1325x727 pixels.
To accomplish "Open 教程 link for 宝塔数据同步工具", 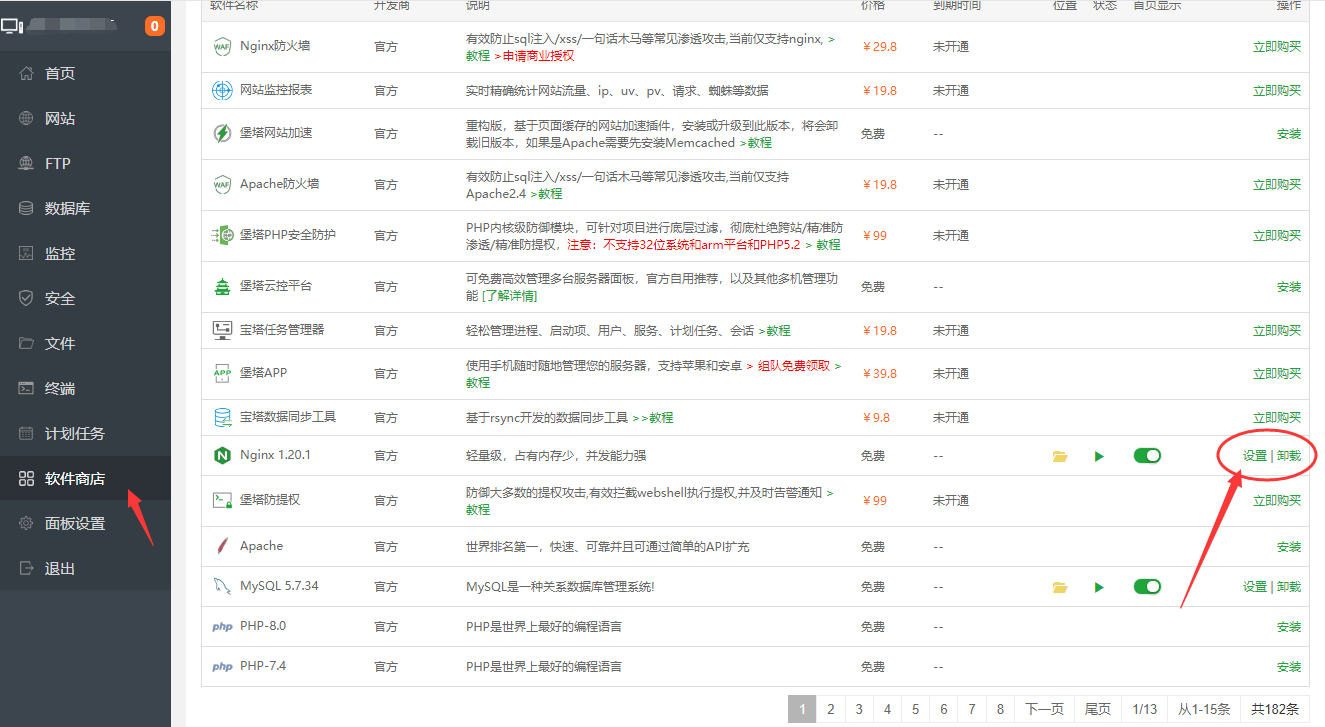I will tap(661, 418).
